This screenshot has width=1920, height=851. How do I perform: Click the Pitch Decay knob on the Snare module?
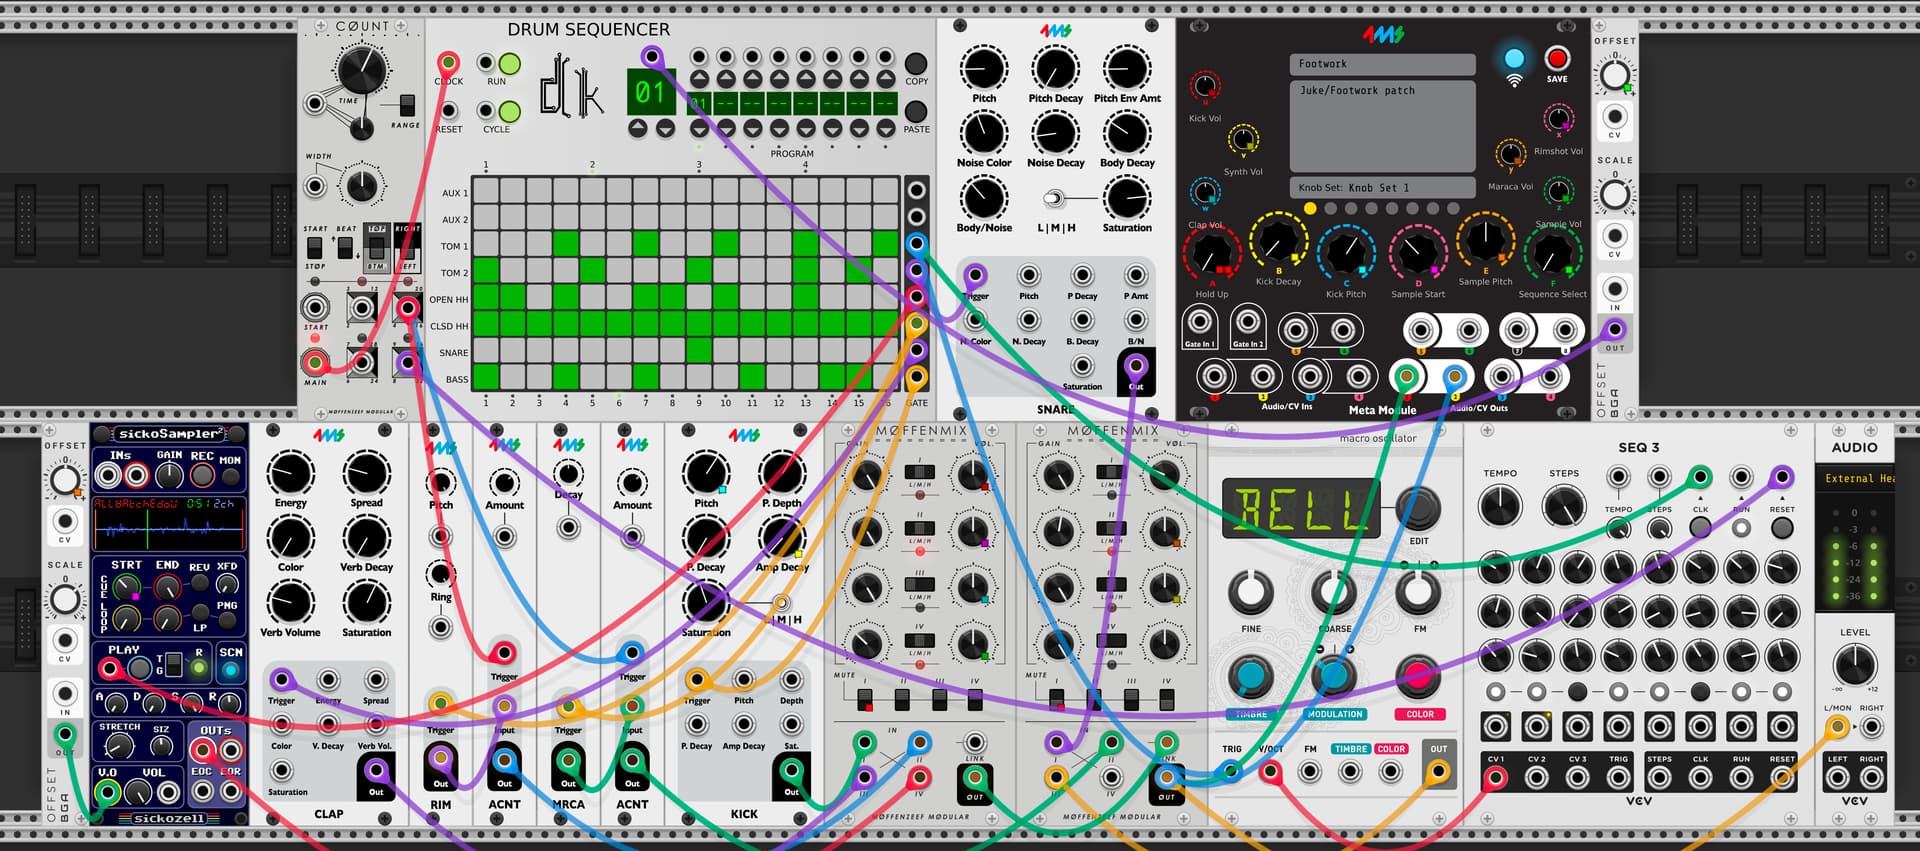pyautogui.click(x=1055, y=68)
